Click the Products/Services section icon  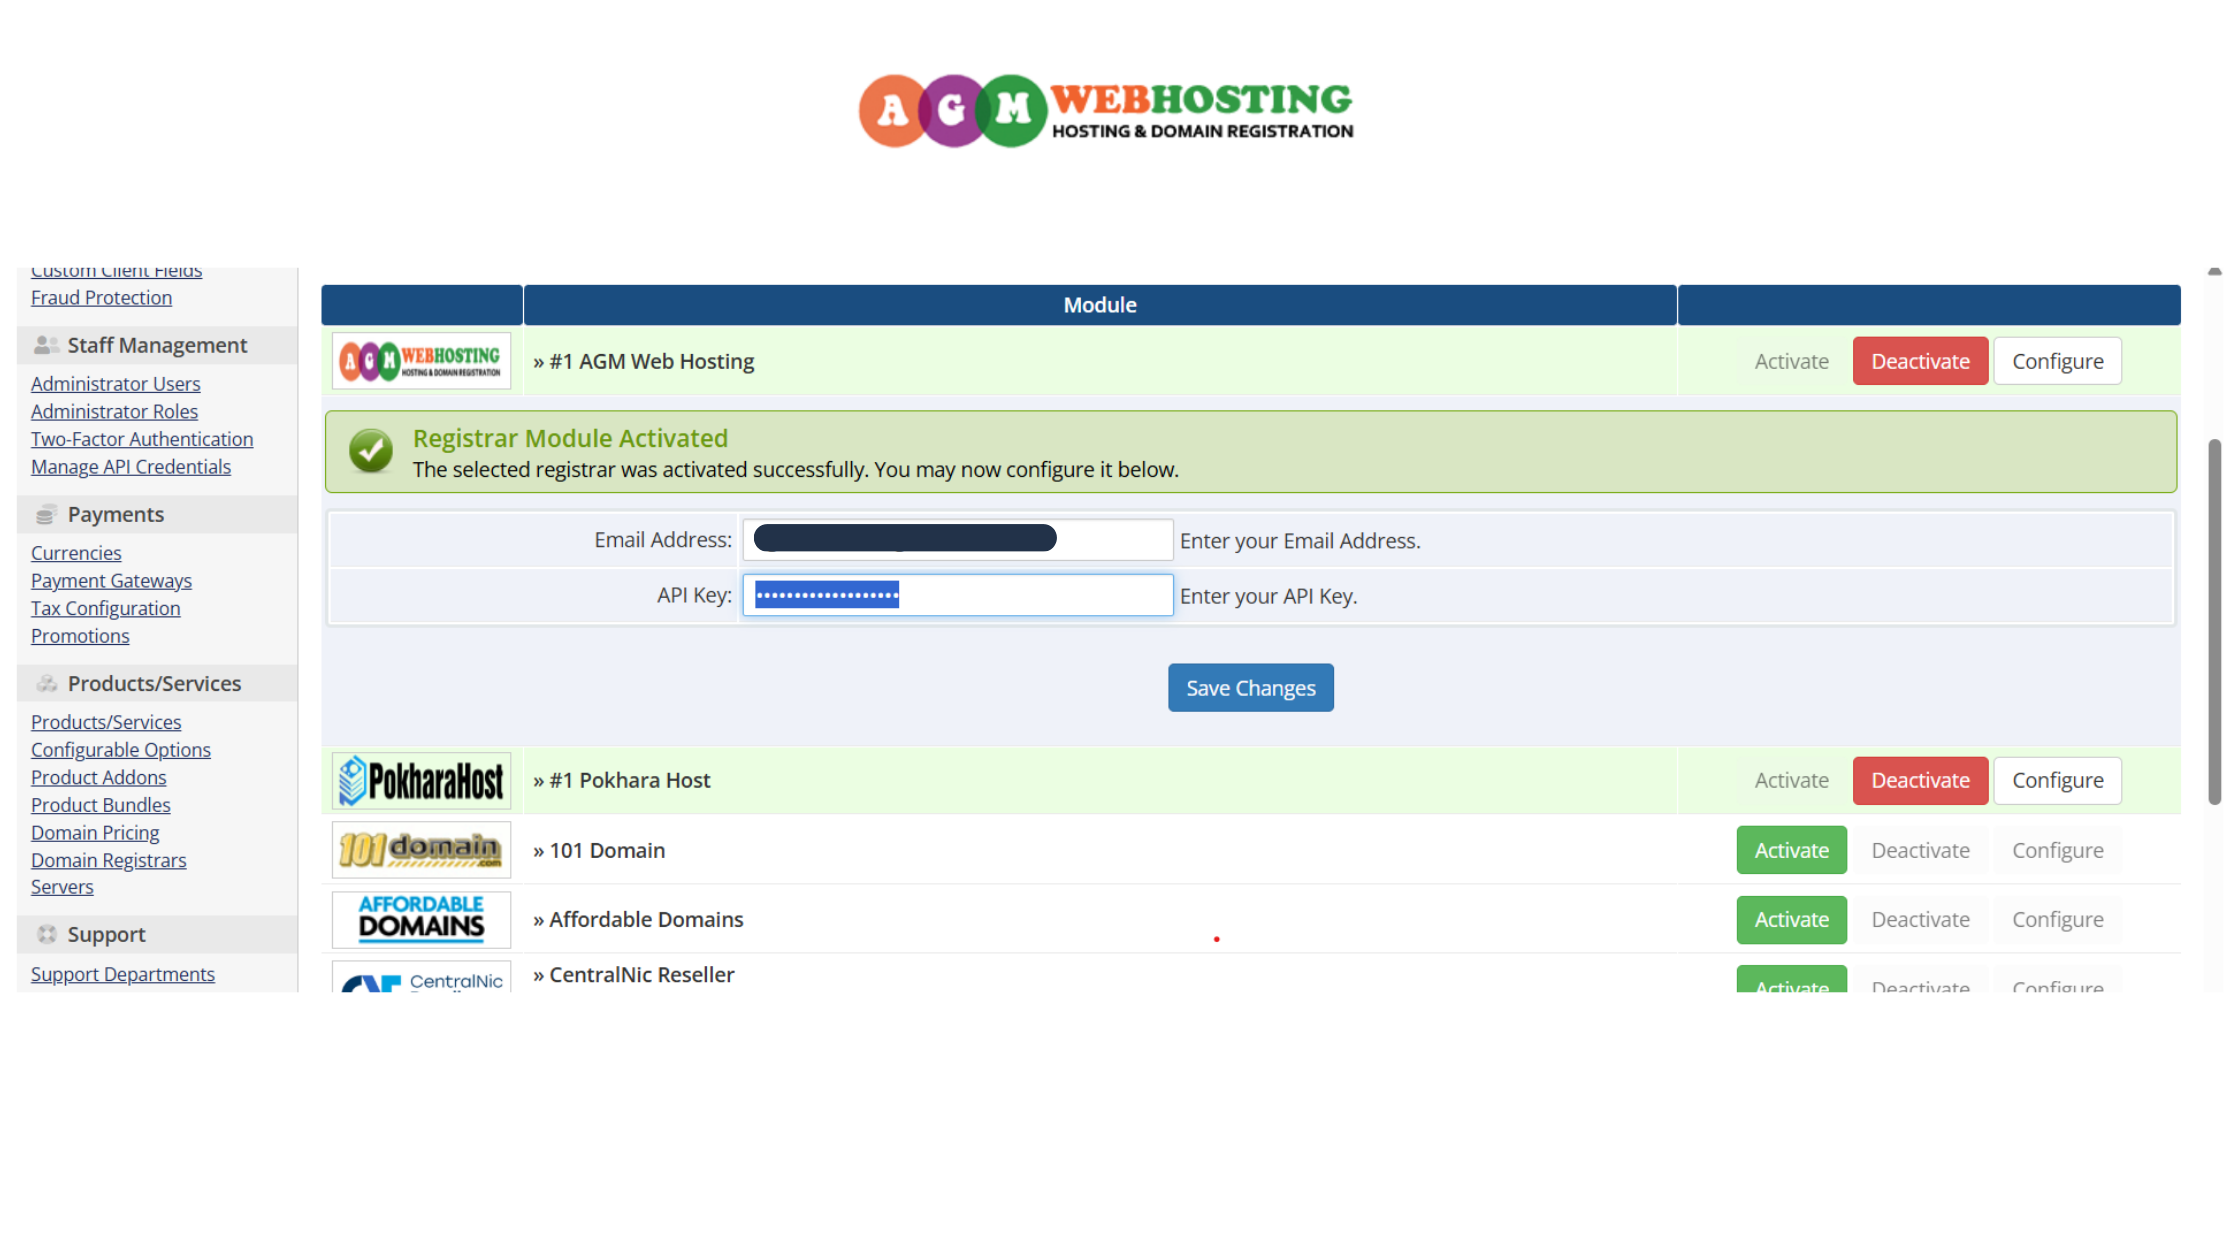[x=46, y=684]
